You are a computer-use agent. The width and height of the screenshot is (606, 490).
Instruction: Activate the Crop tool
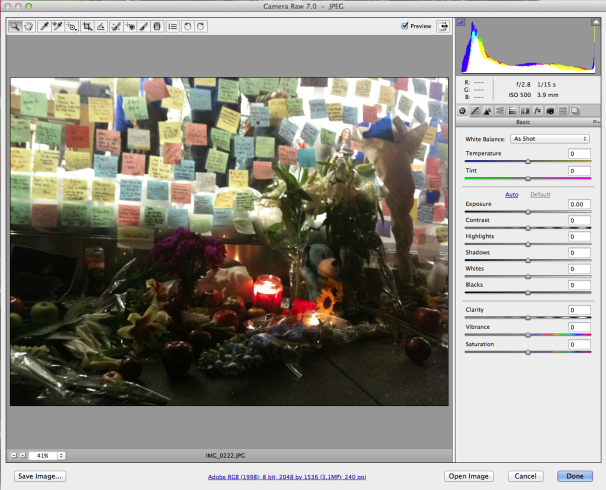89,26
